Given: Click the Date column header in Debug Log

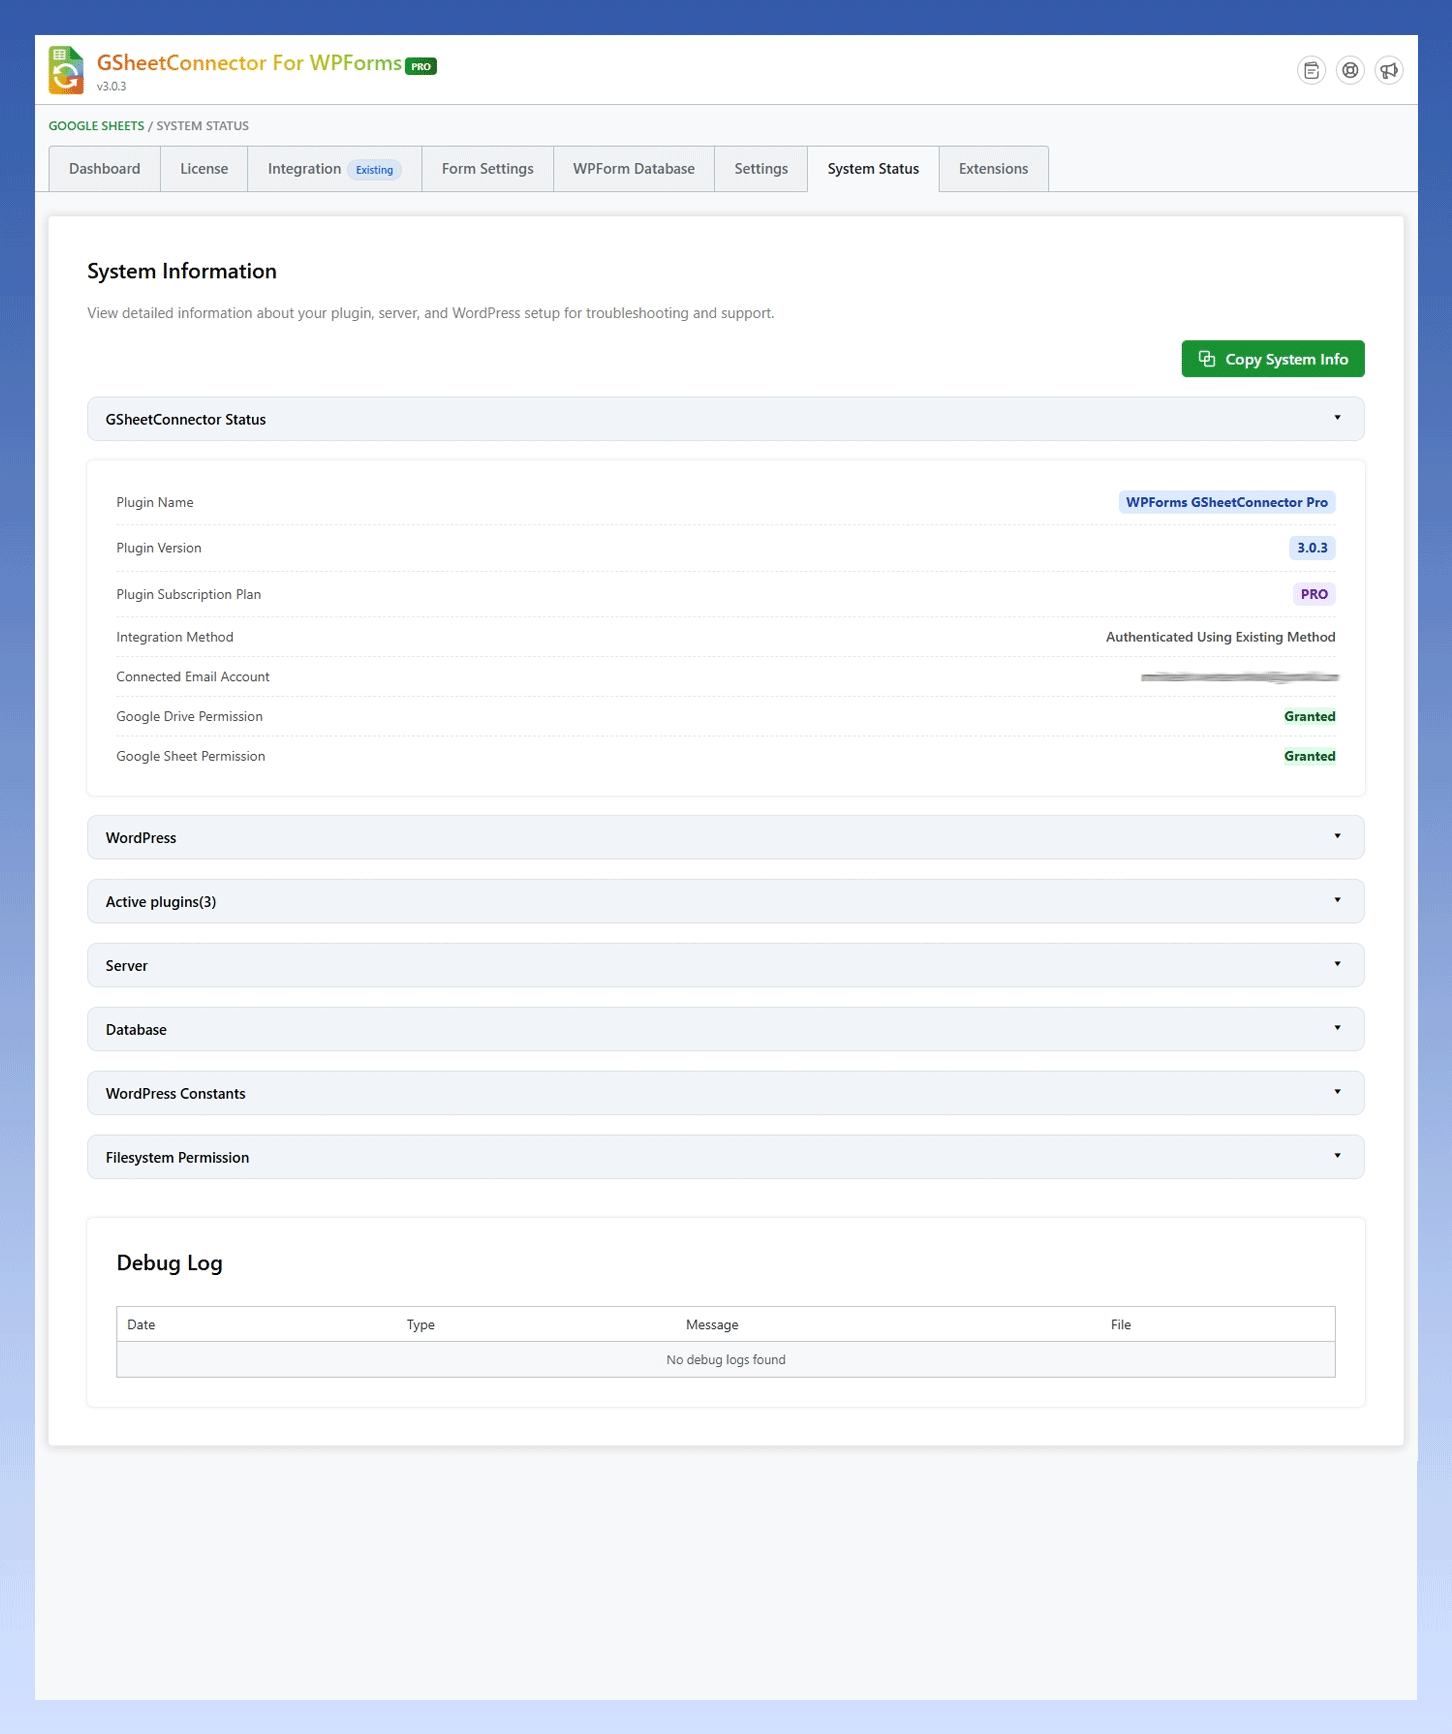Looking at the screenshot, I should click(141, 1325).
